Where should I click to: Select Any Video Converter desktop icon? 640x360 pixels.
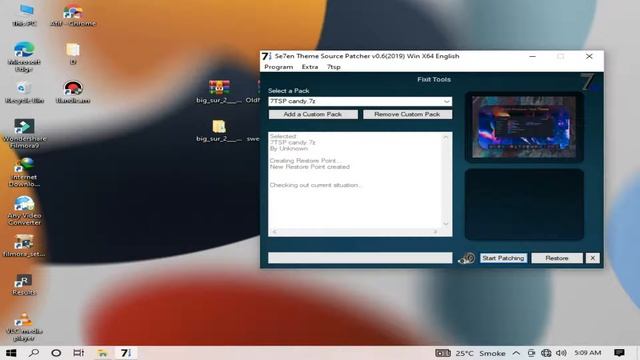24,210
